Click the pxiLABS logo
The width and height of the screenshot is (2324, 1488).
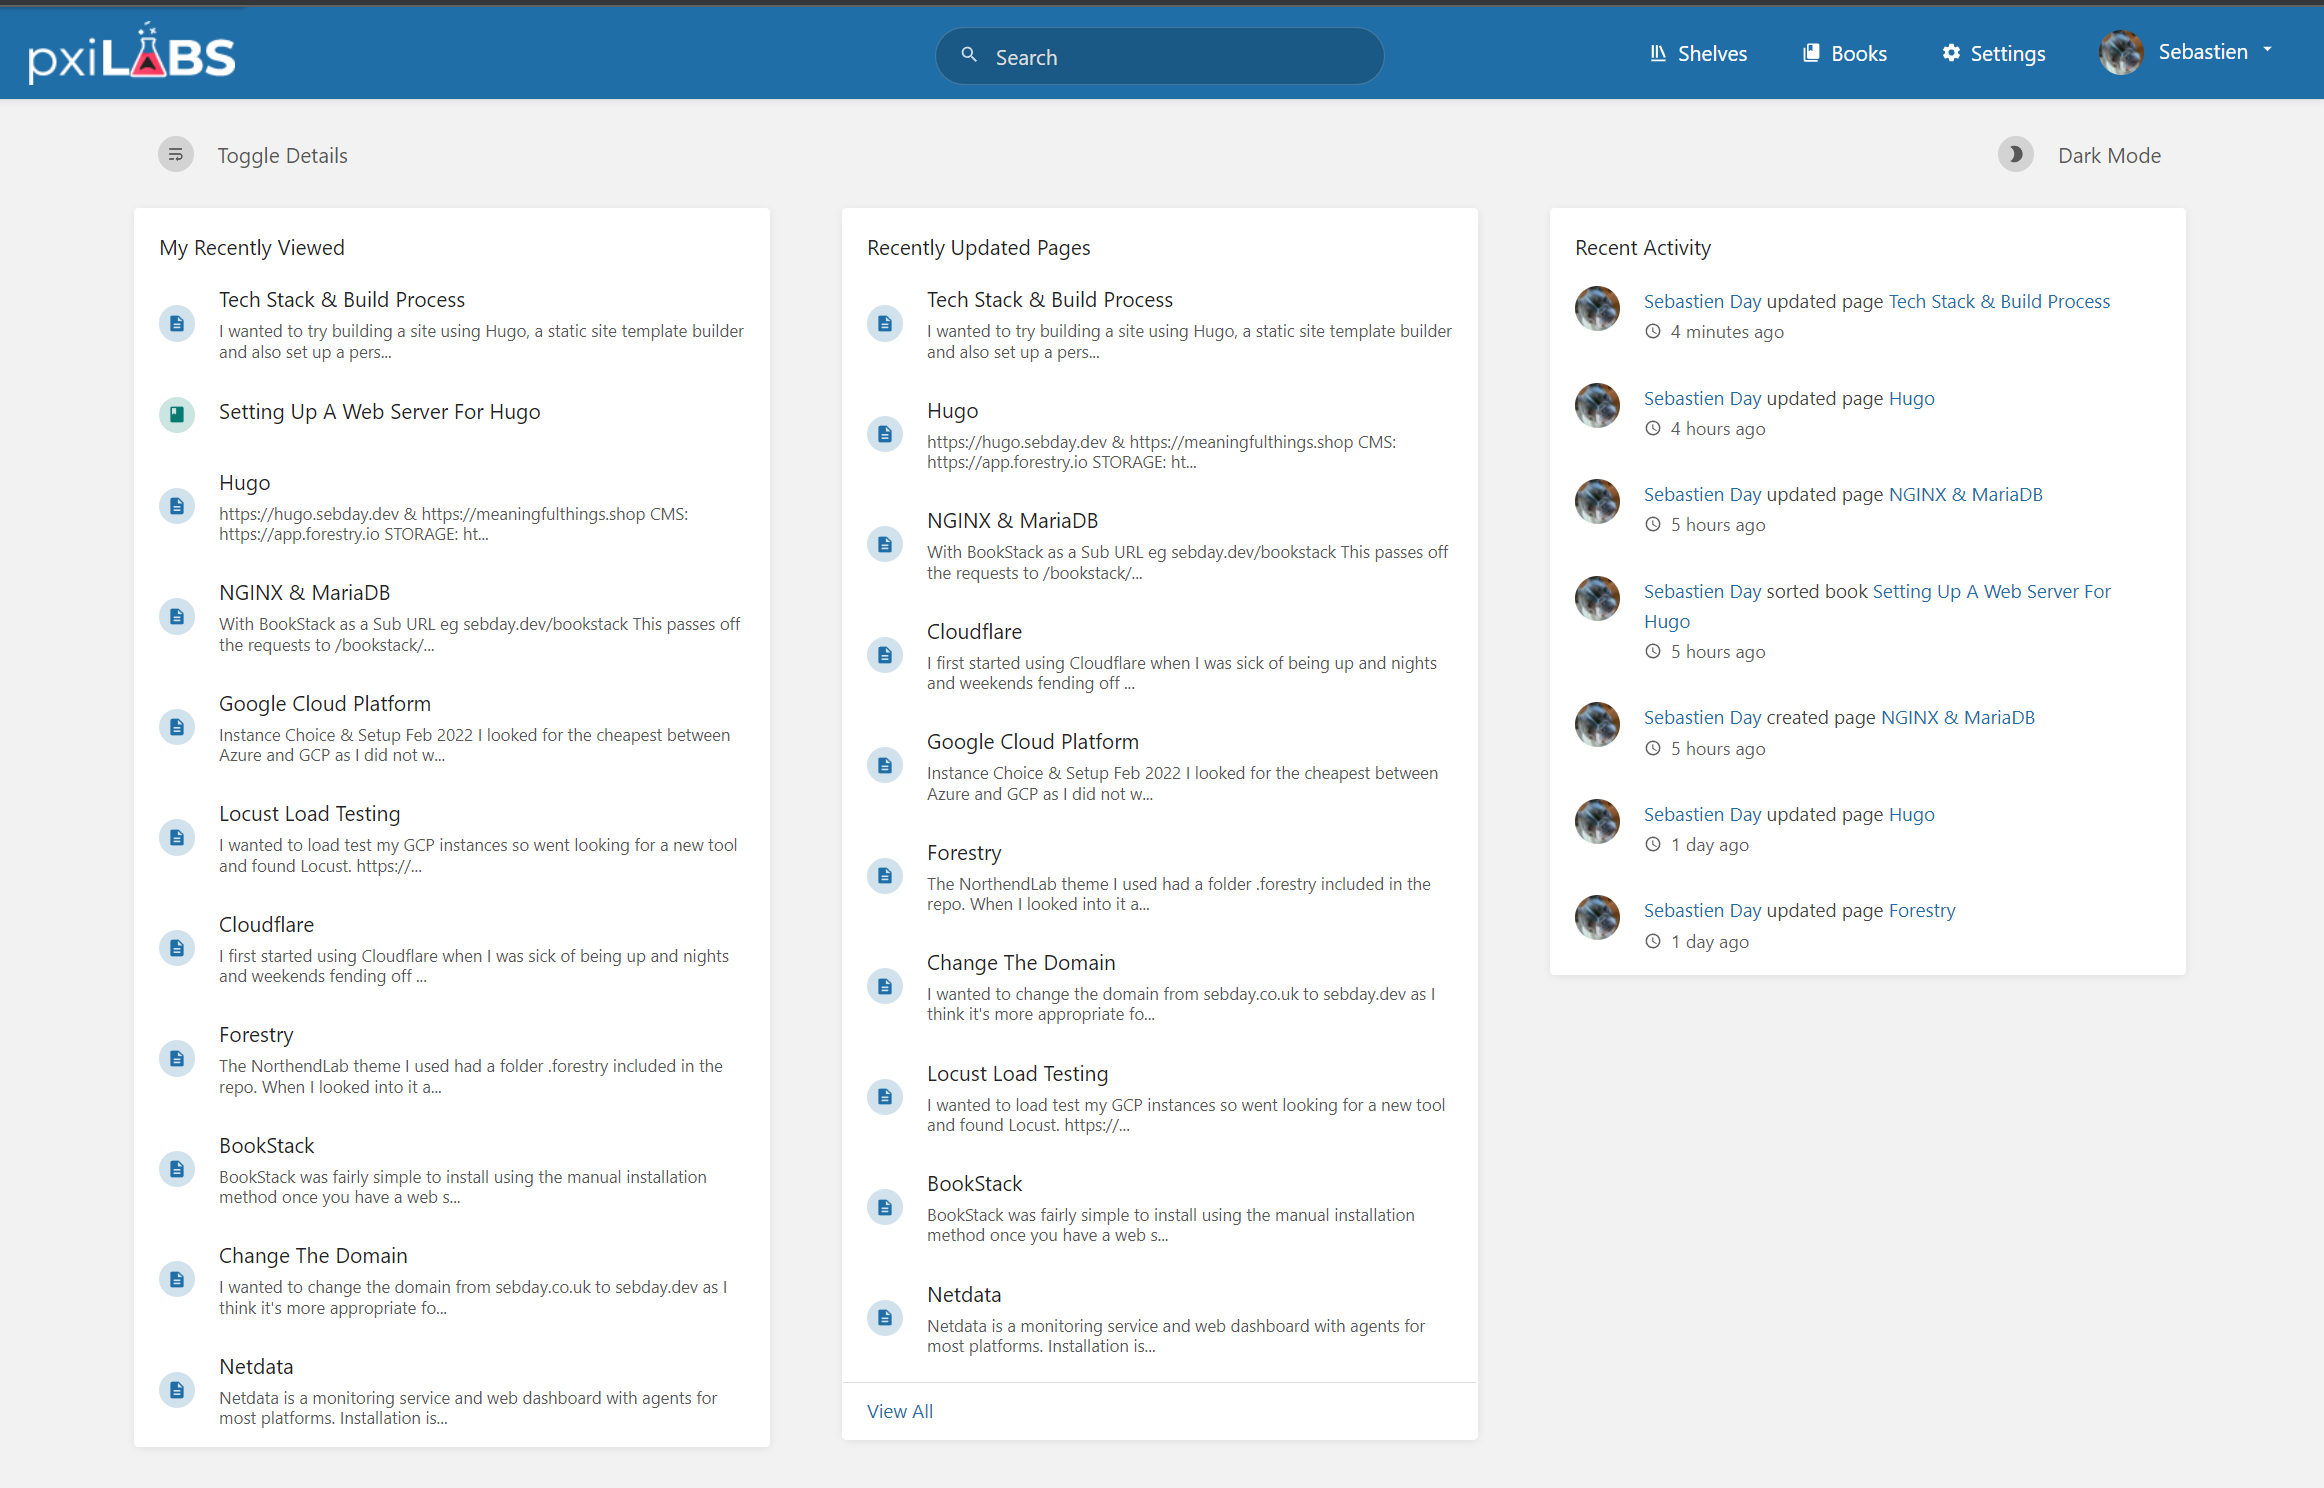click(x=132, y=55)
